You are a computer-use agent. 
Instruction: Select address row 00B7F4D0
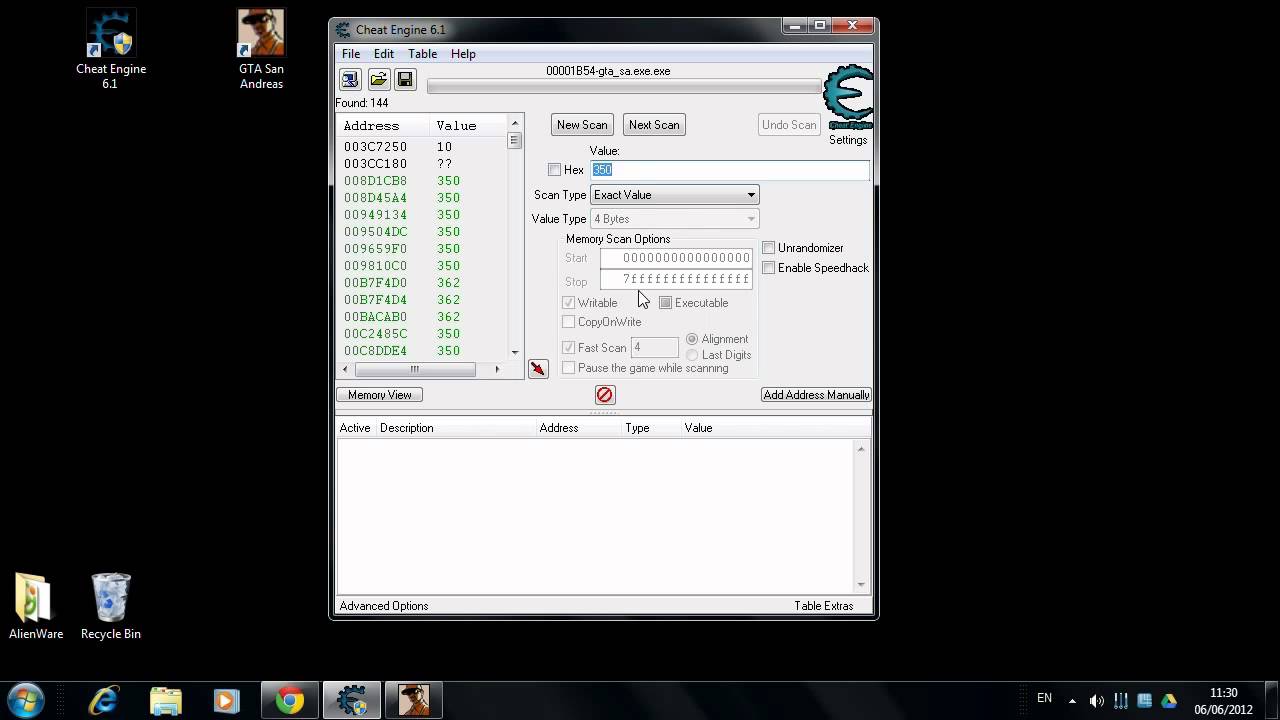pos(423,283)
